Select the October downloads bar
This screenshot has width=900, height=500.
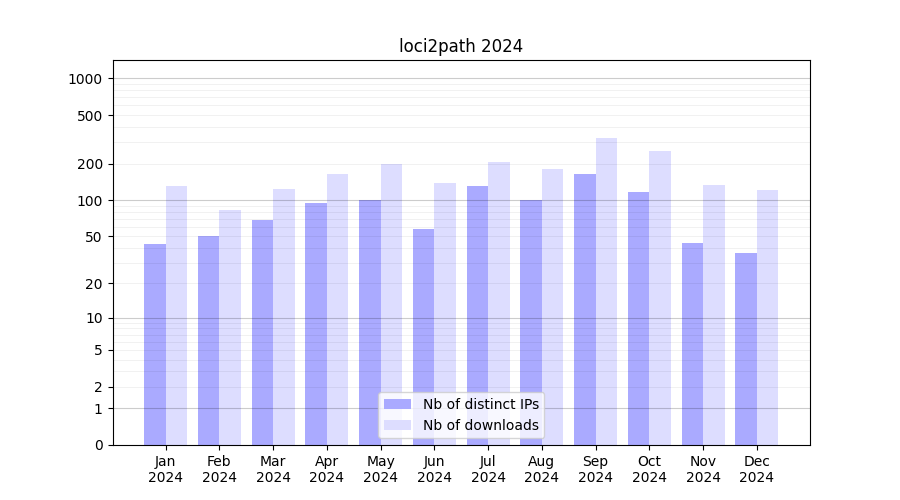pyautogui.click(x=660, y=298)
